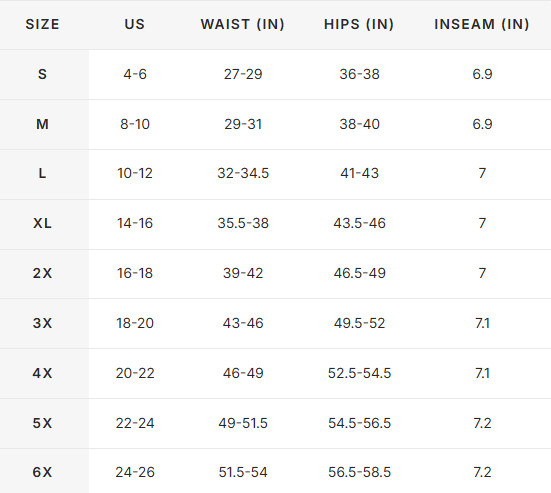Click the 56.5-58.5 hips cell

tap(359, 472)
